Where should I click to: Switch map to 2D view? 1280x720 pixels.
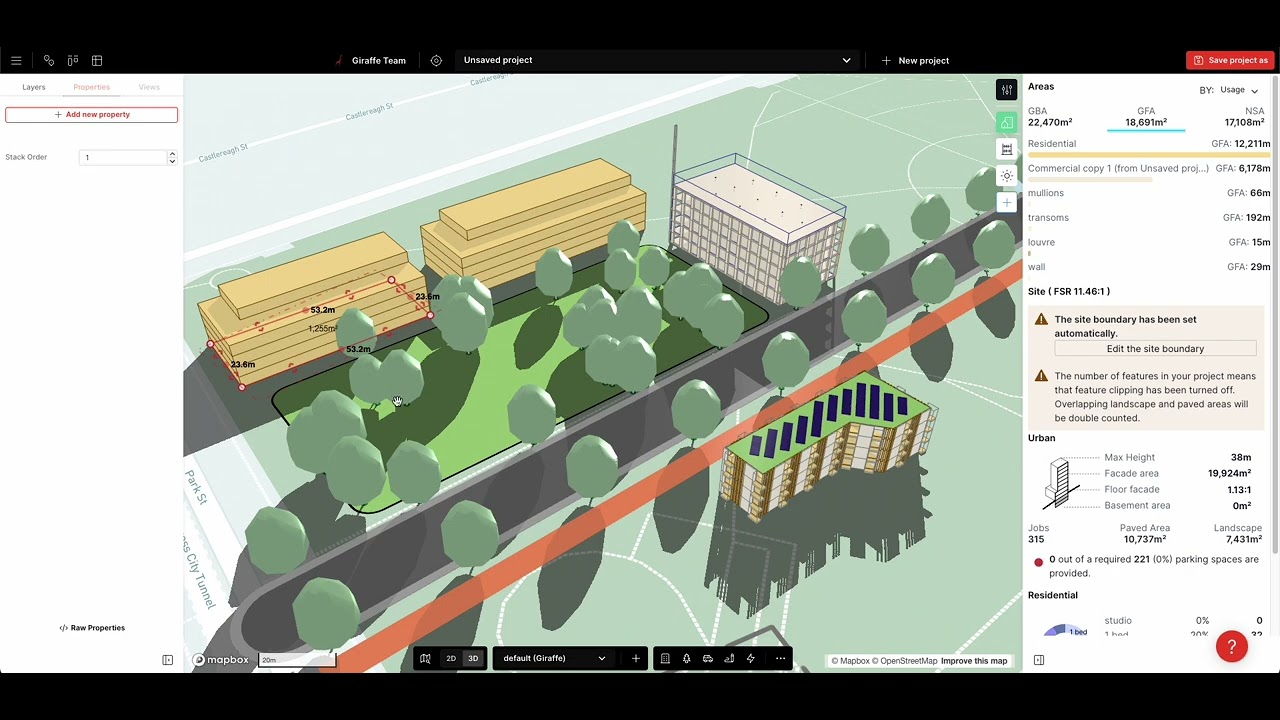(451, 658)
